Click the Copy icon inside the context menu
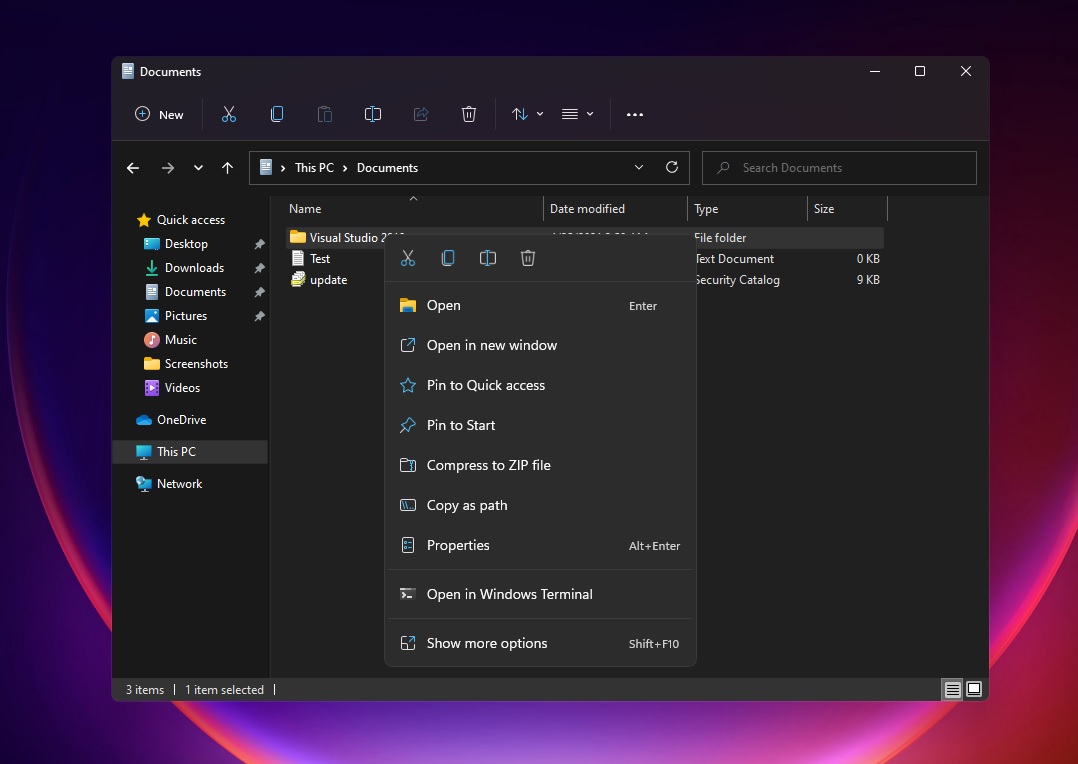Image resolution: width=1078 pixels, height=764 pixels. click(448, 258)
